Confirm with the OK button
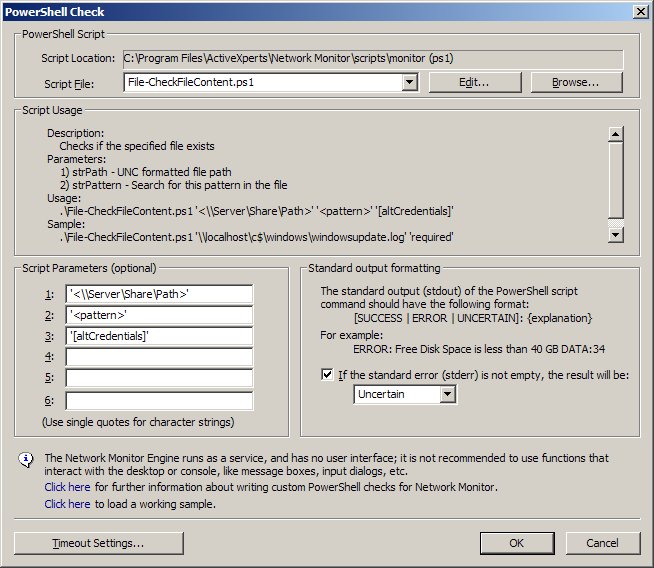The image size is (654, 568). (517, 543)
